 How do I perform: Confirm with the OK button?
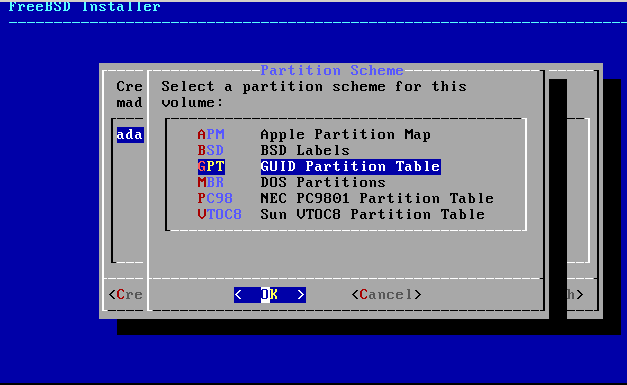pyautogui.click(x=270, y=295)
